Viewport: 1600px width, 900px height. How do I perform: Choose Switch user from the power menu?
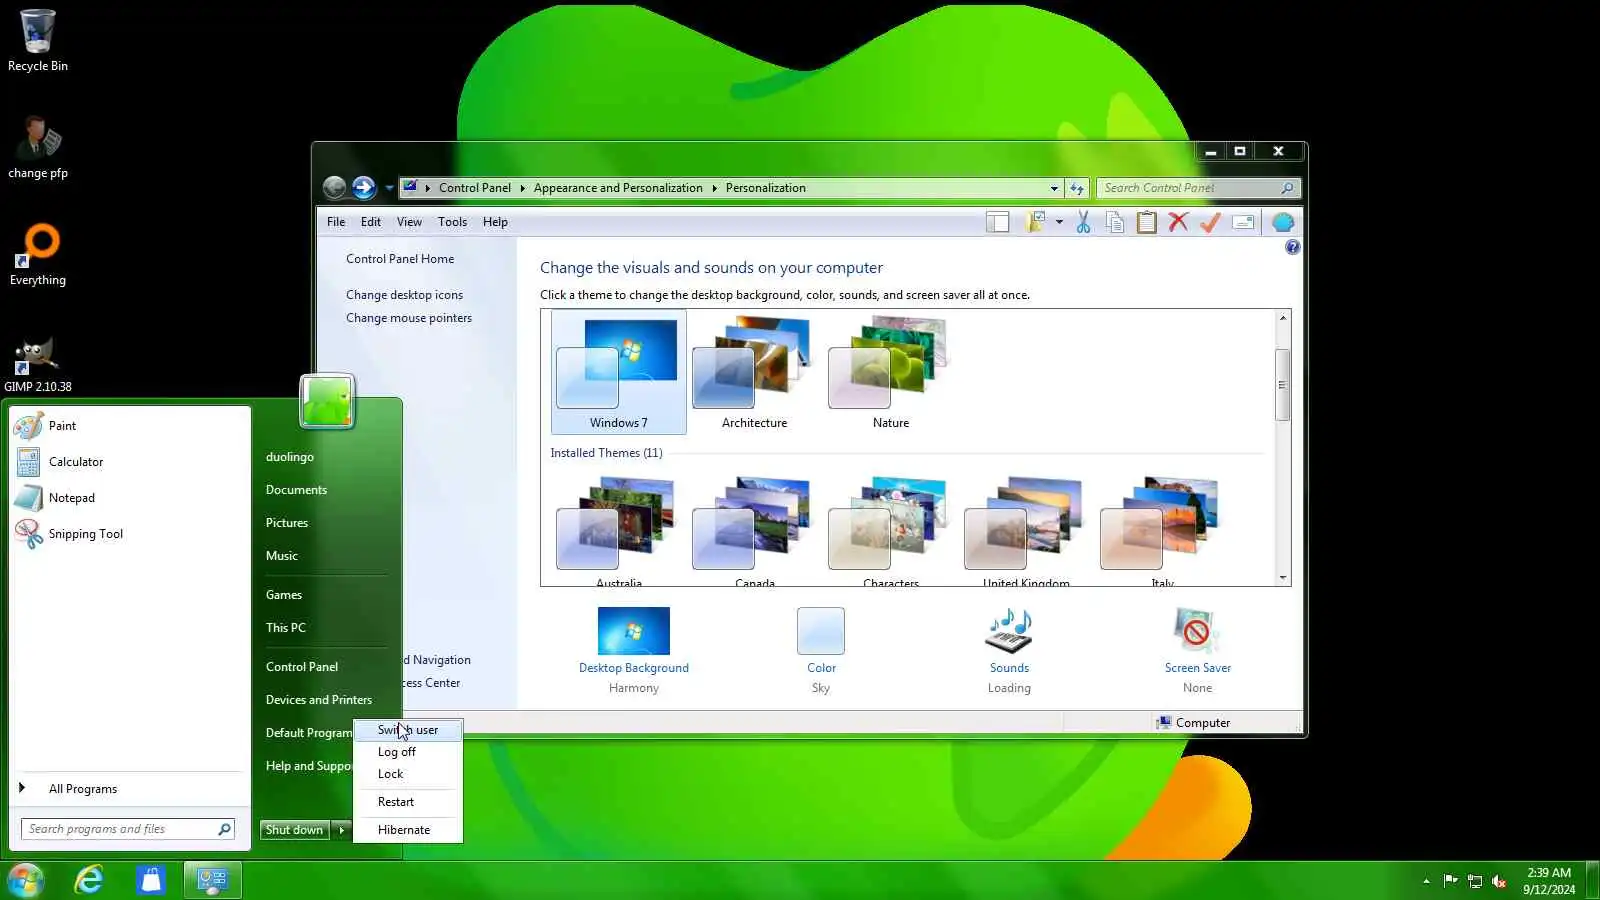tap(408, 730)
